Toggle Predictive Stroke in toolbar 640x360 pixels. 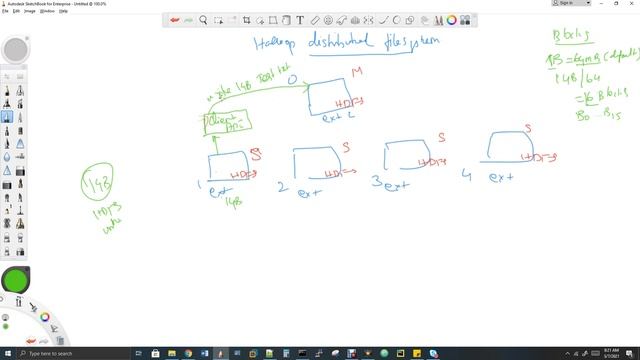396,20
